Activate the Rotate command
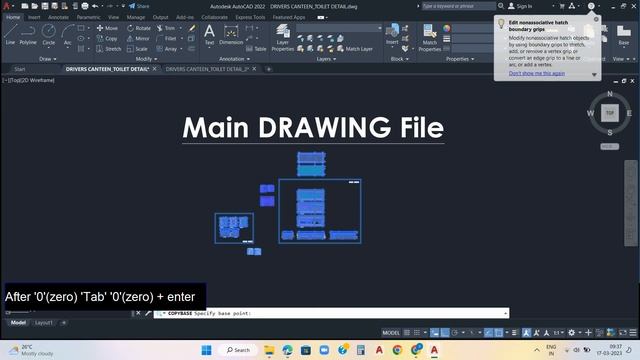 pyautogui.click(x=139, y=28)
